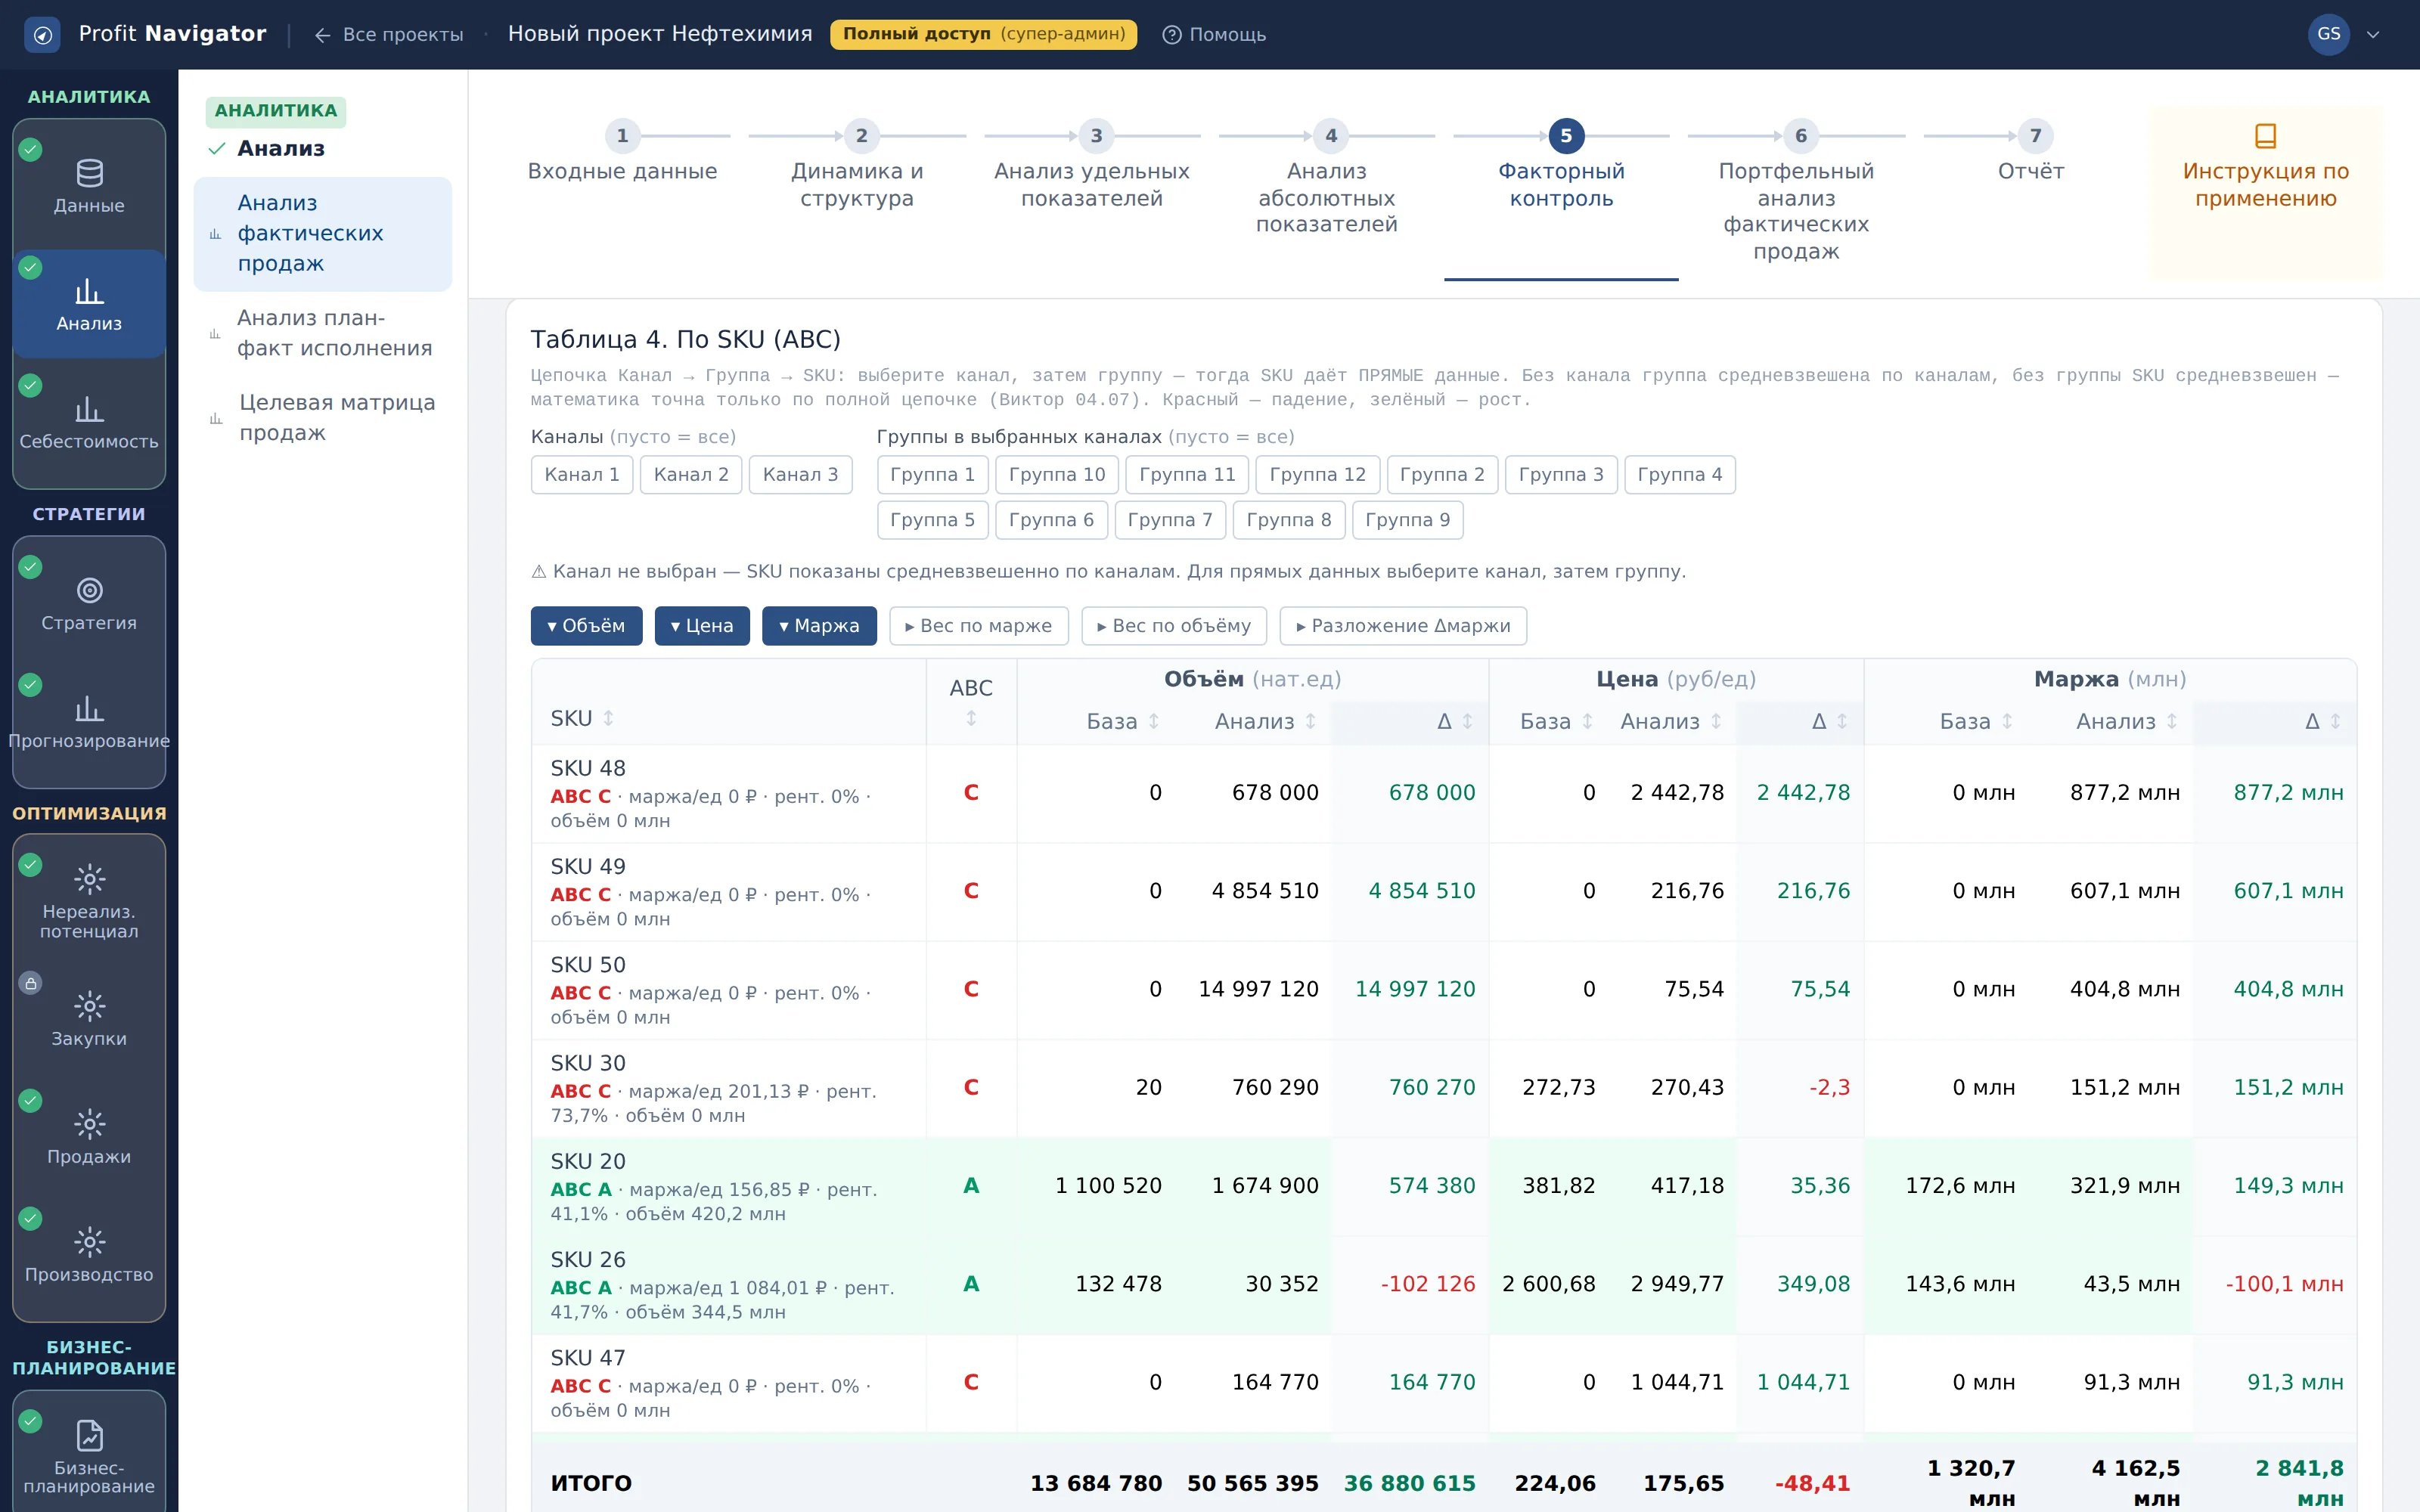Image resolution: width=2420 pixels, height=1512 pixels.
Task: Collapse the Маржа column group
Action: (x=819, y=626)
